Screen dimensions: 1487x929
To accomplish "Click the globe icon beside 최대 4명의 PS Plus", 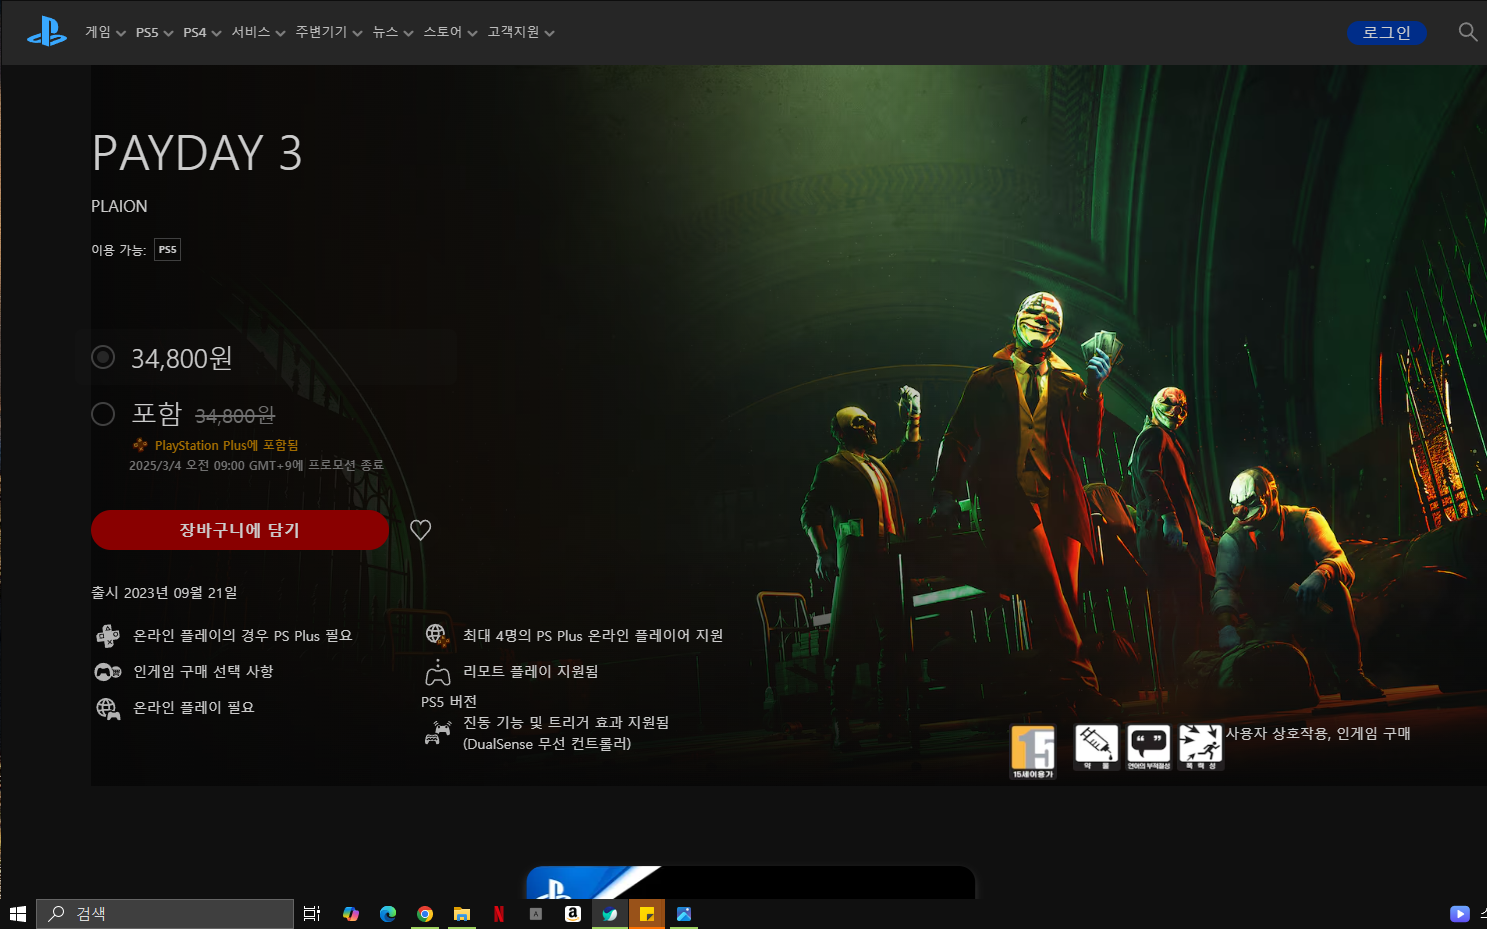I will (x=437, y=635).
